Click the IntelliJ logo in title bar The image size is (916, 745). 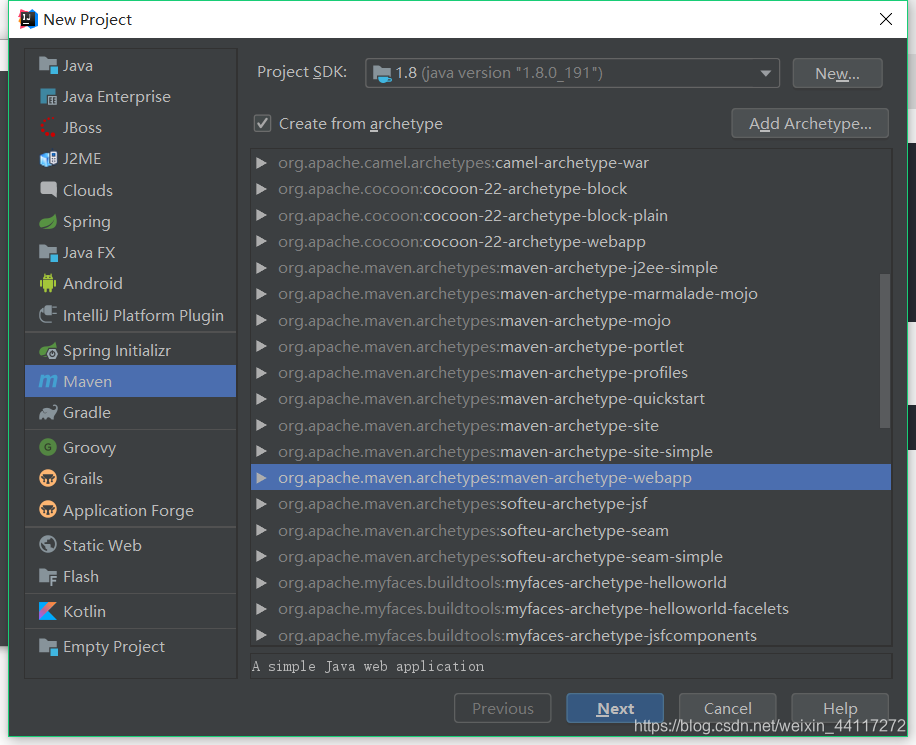pos(28,19)
